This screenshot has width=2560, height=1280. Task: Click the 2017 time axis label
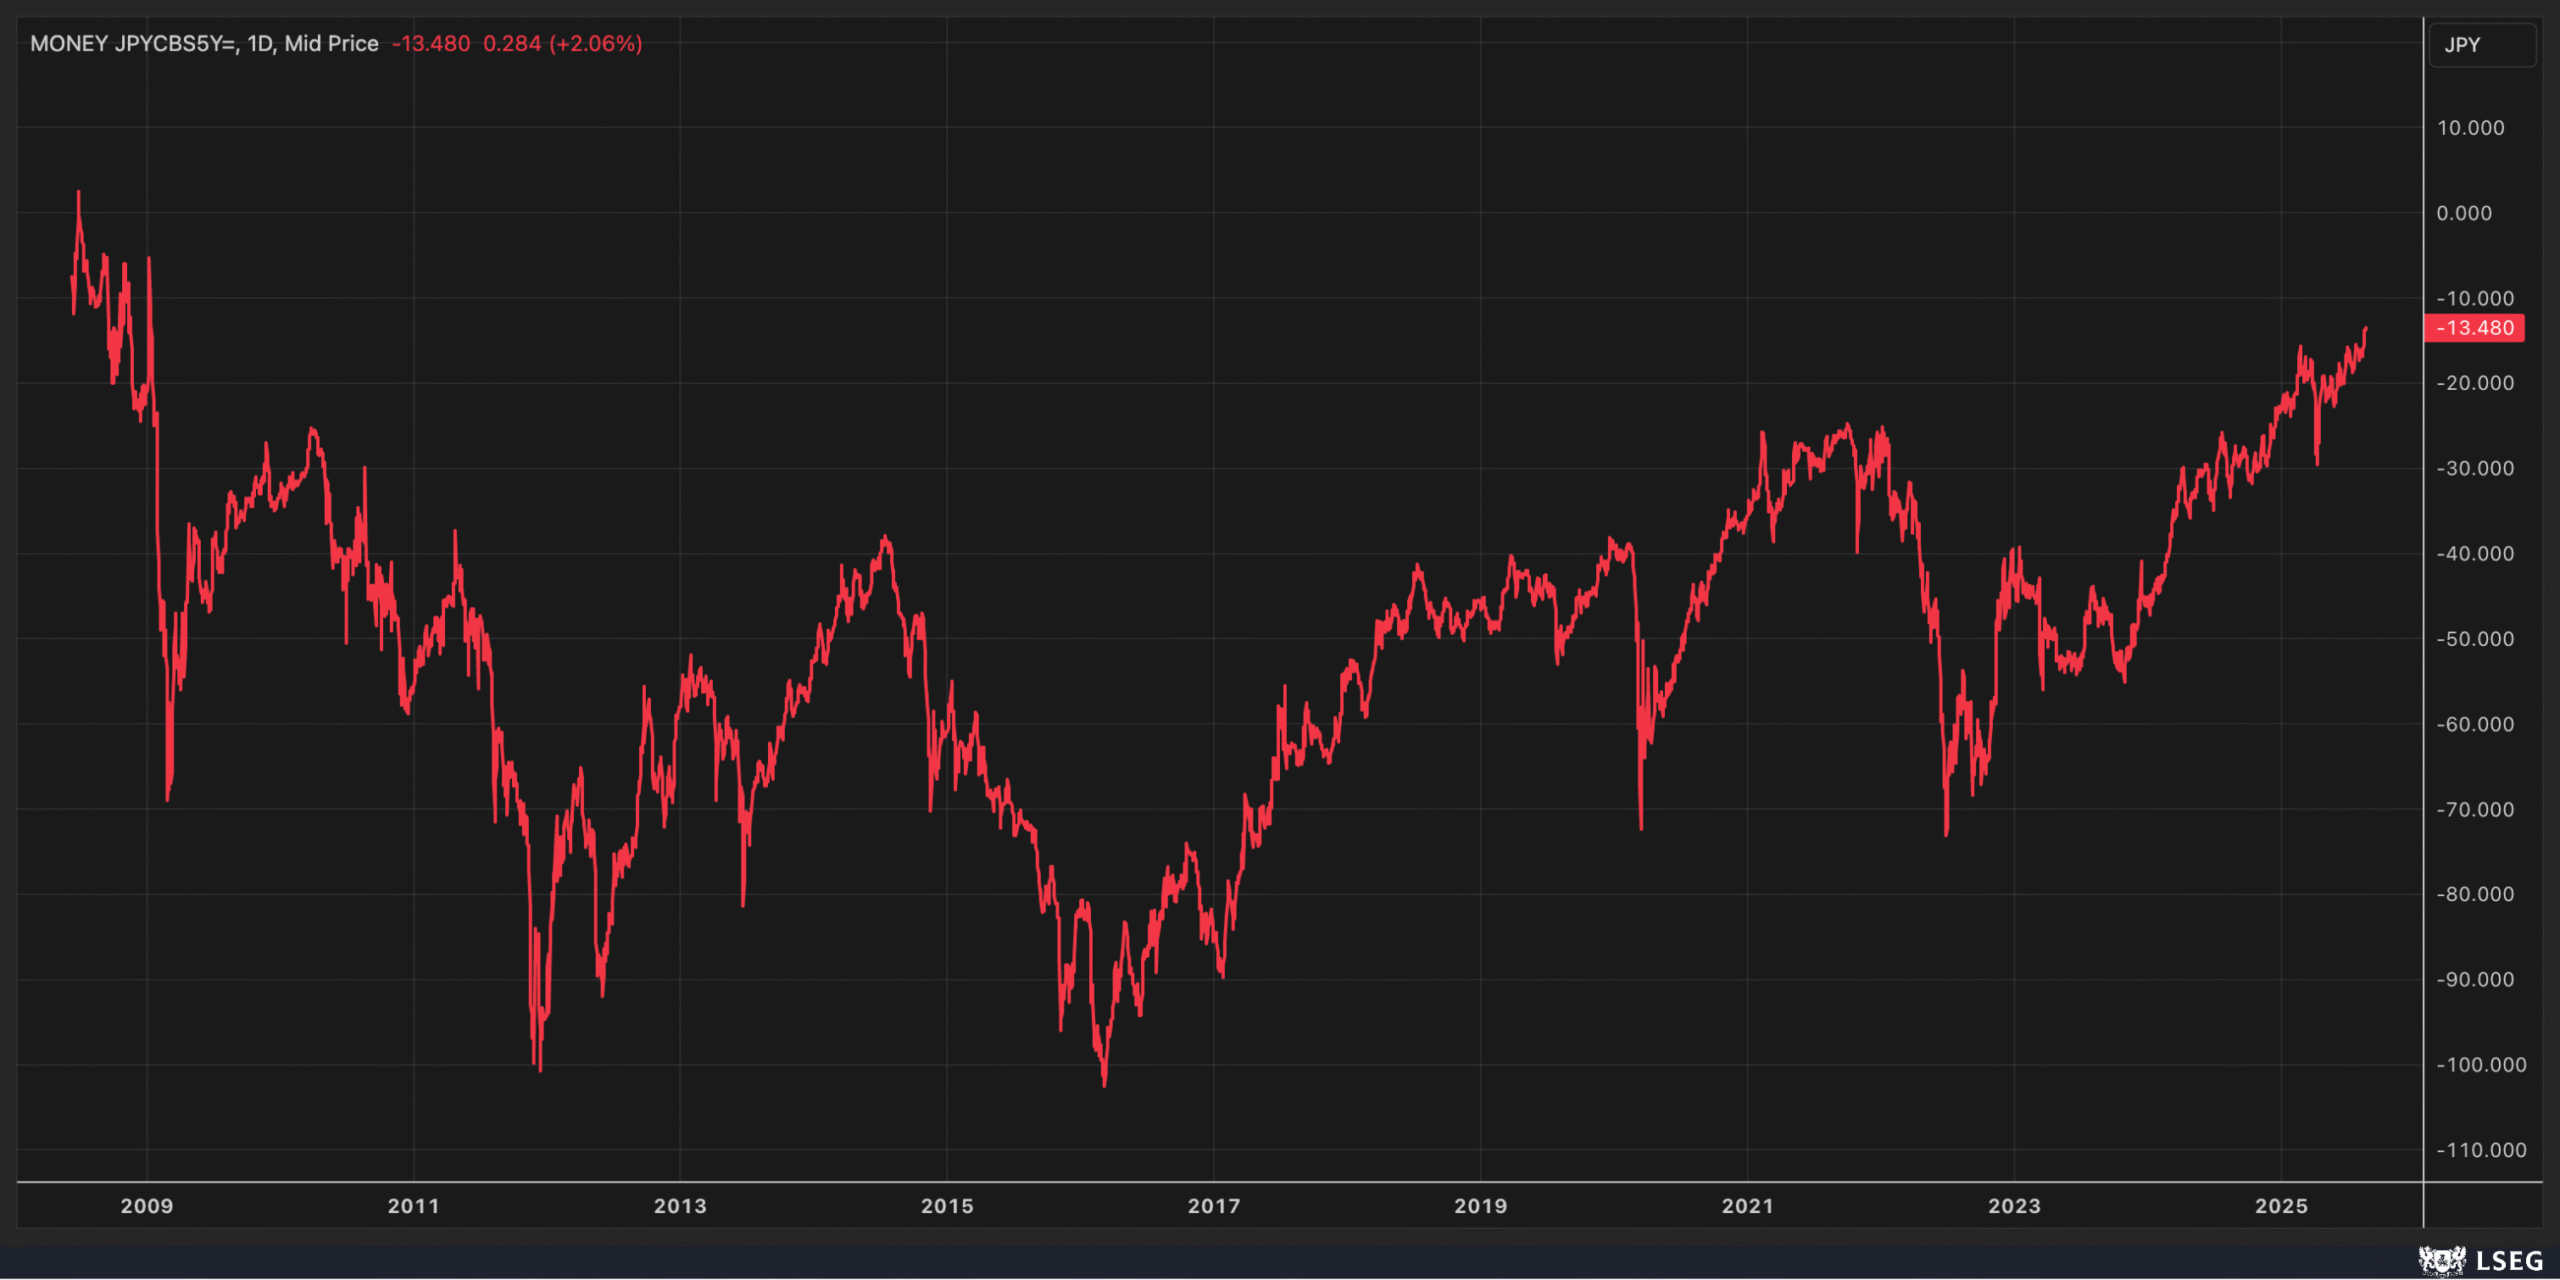(1214, 1206)
